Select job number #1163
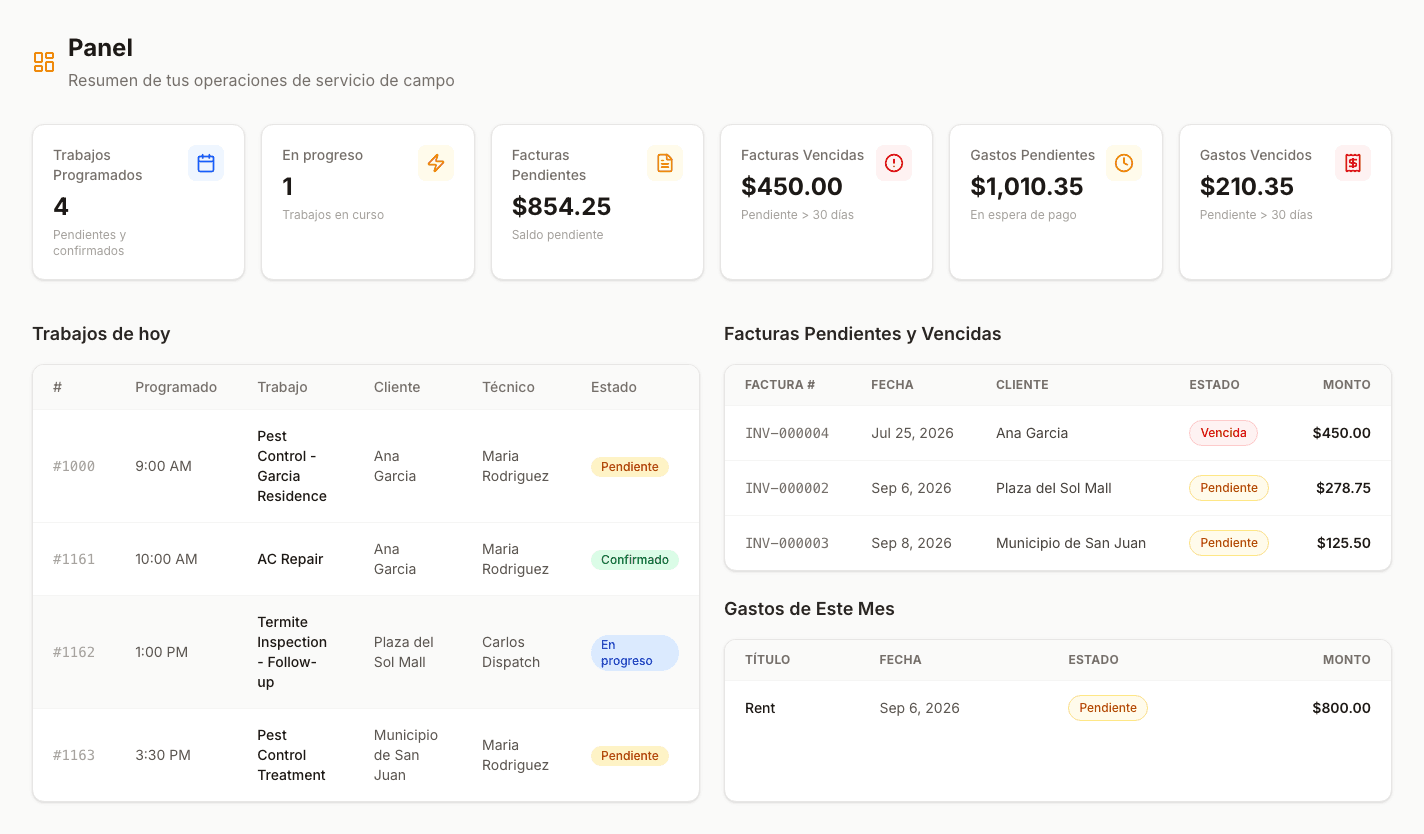Viewport: 1424px width, 834px height. click(74, 755)
